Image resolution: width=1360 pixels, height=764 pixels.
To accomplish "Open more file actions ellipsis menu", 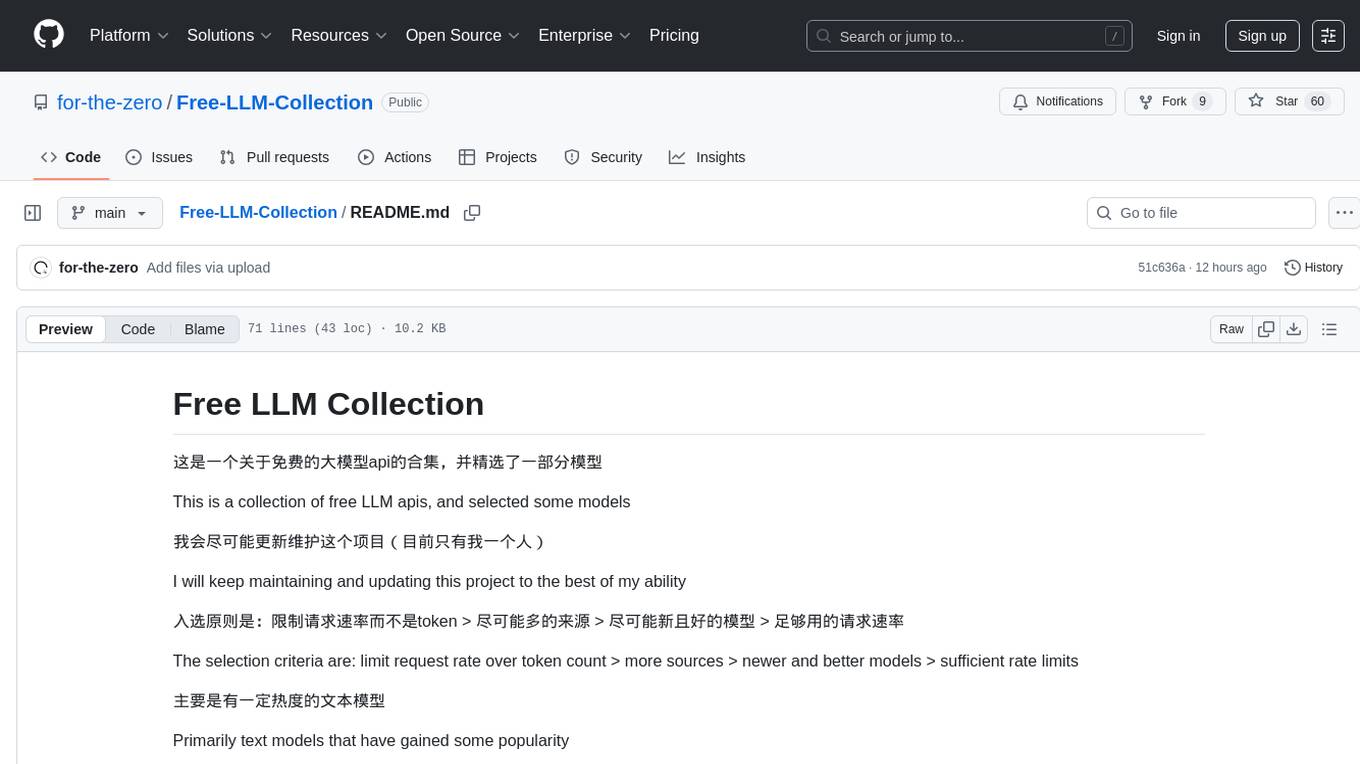I will pos(1344,213).
